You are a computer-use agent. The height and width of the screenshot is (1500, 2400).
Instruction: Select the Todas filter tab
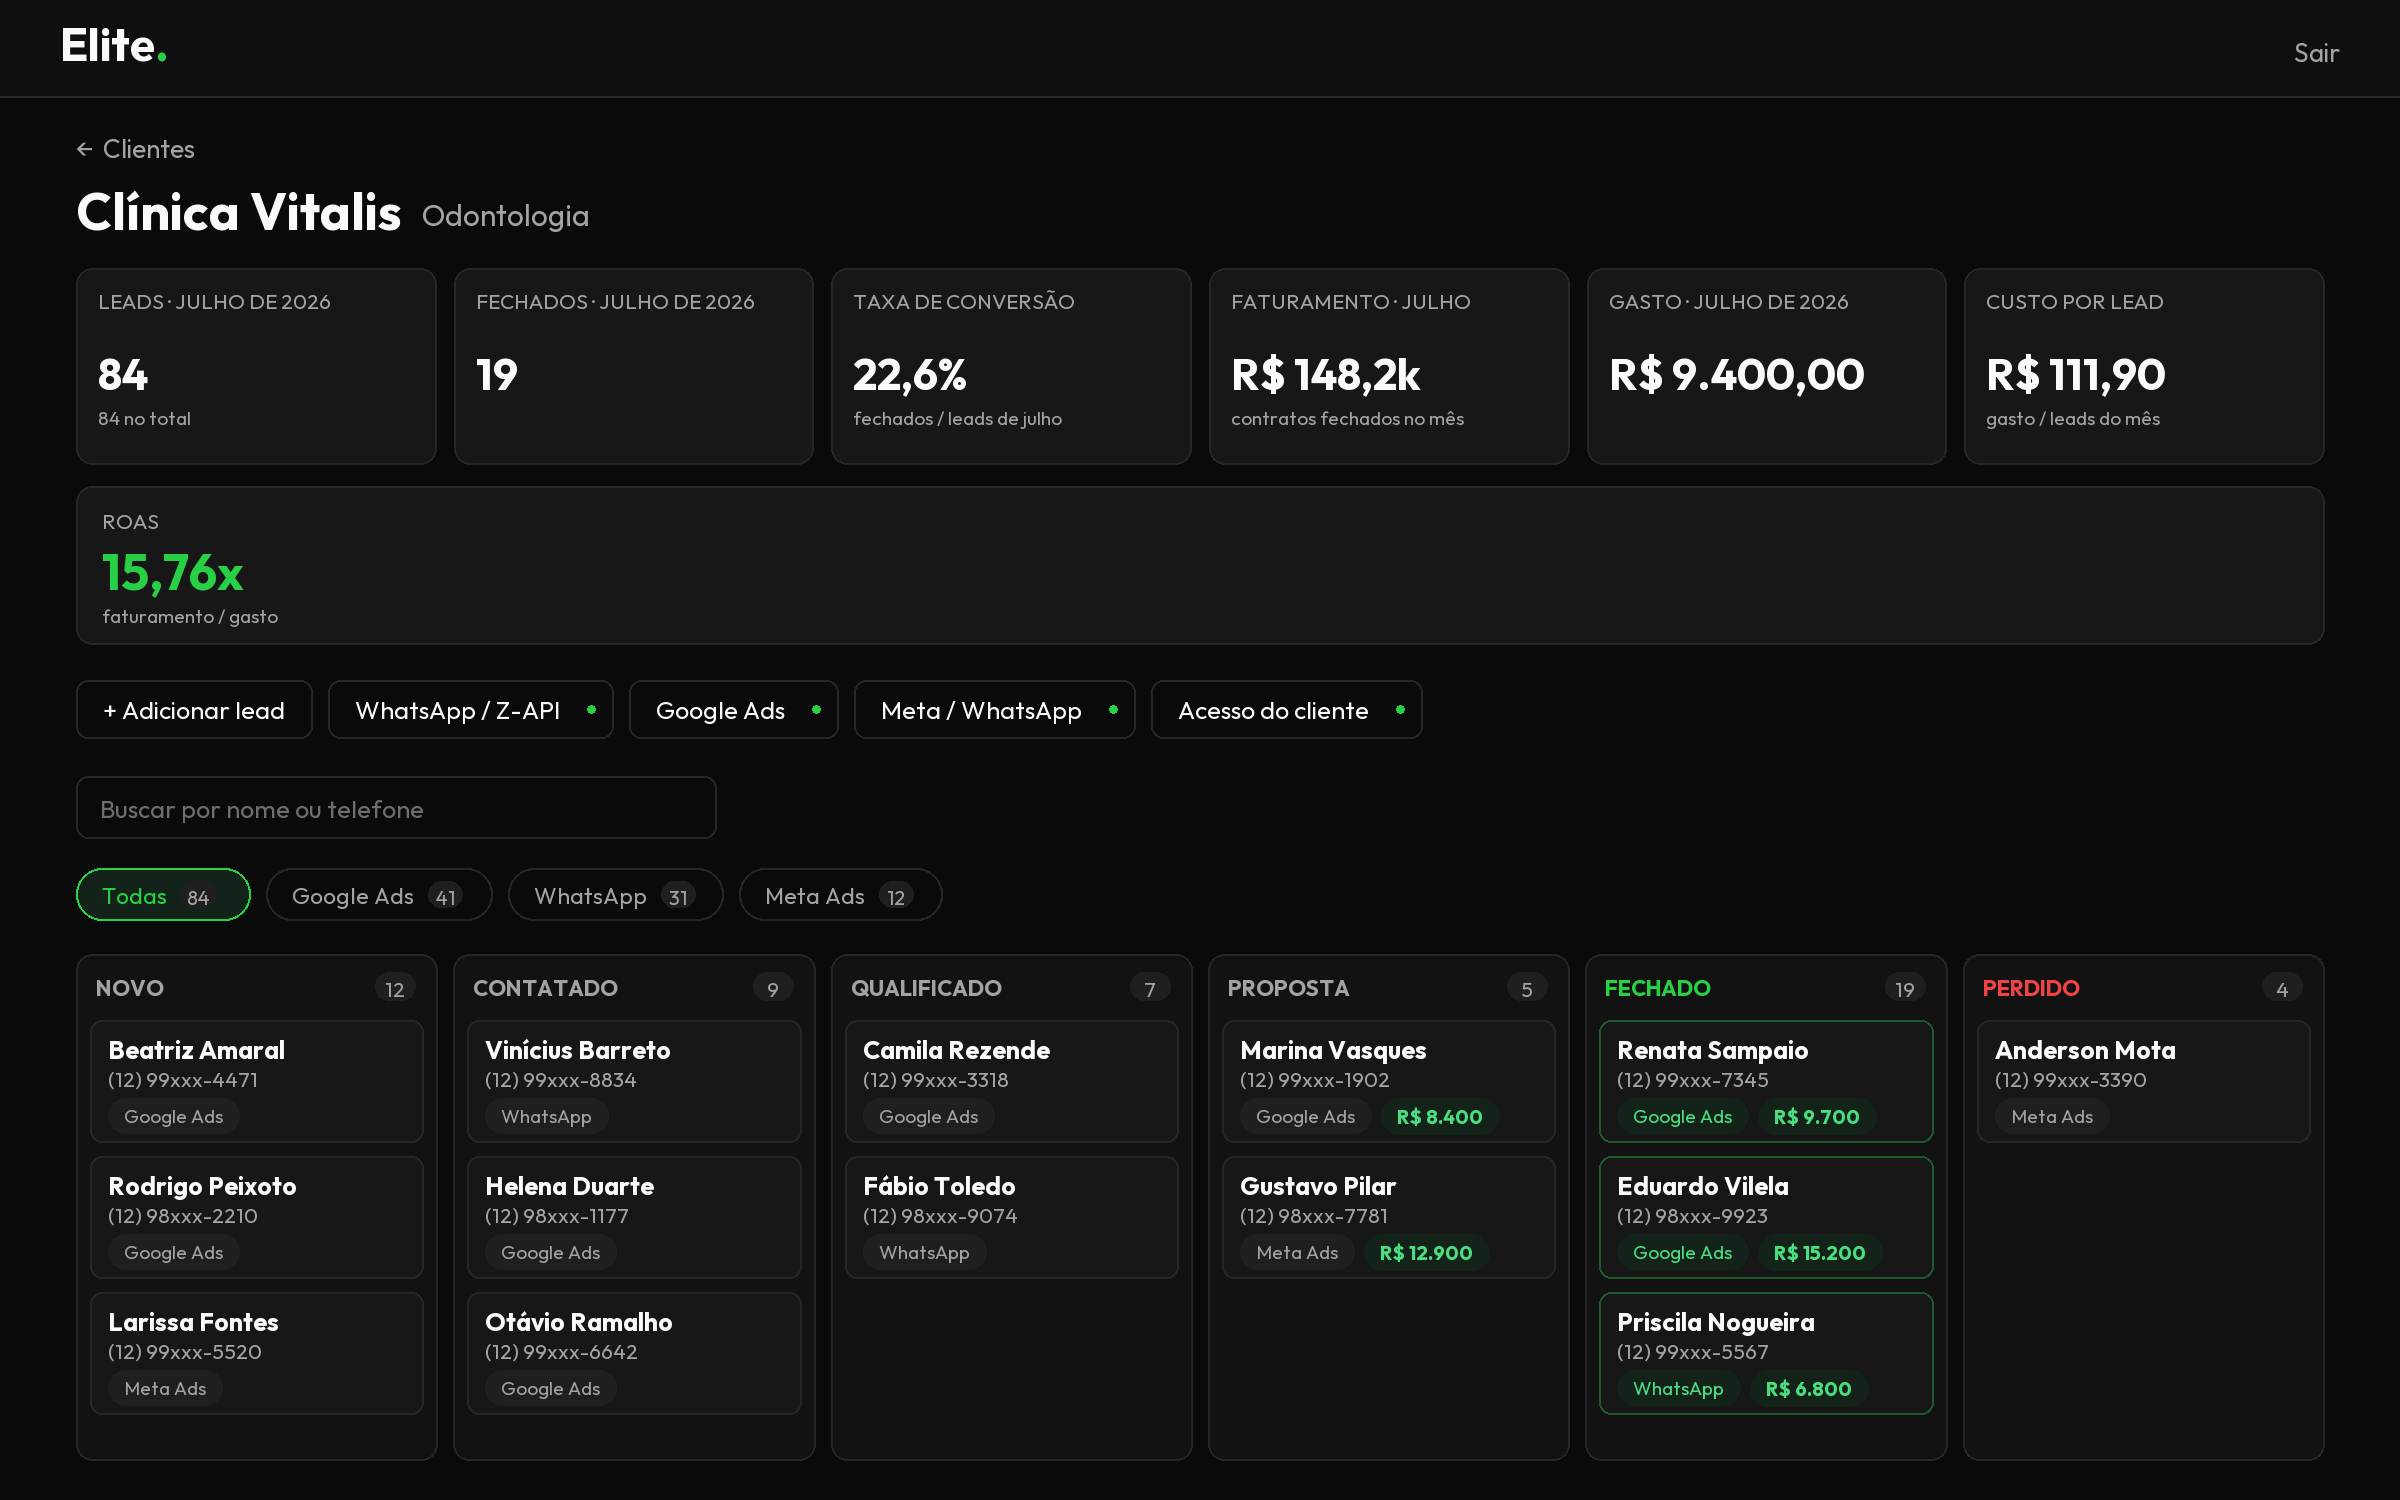coord(163,895)
